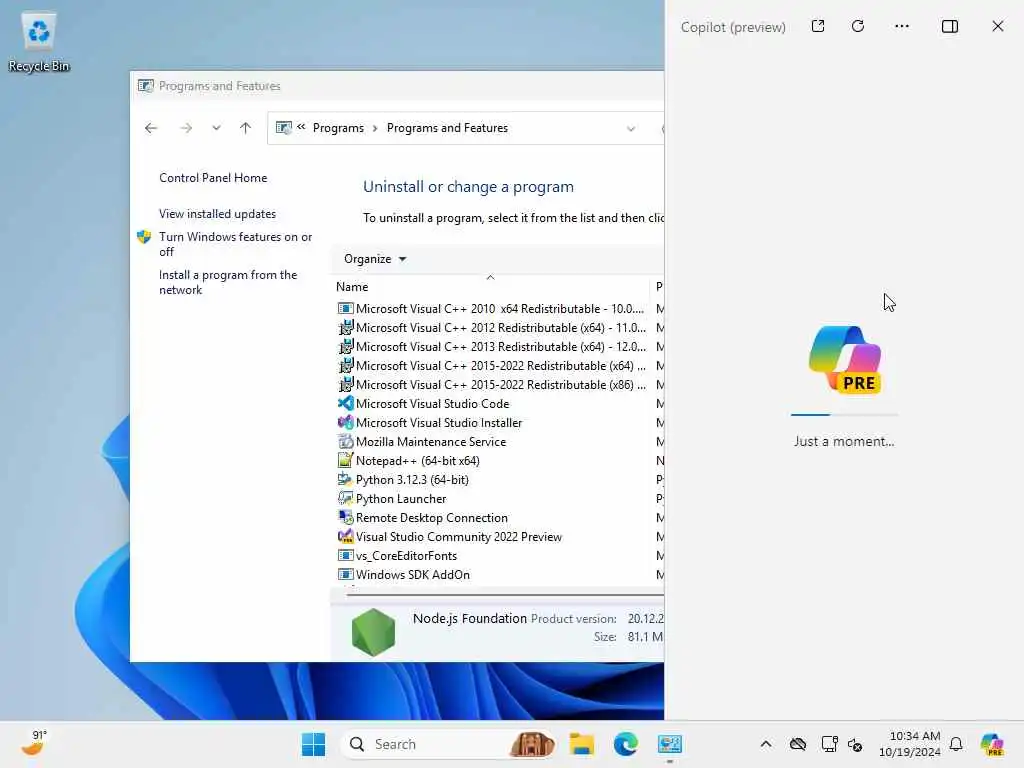
Task: Open File Explorer from taskbar
Action: coord(581,744)
